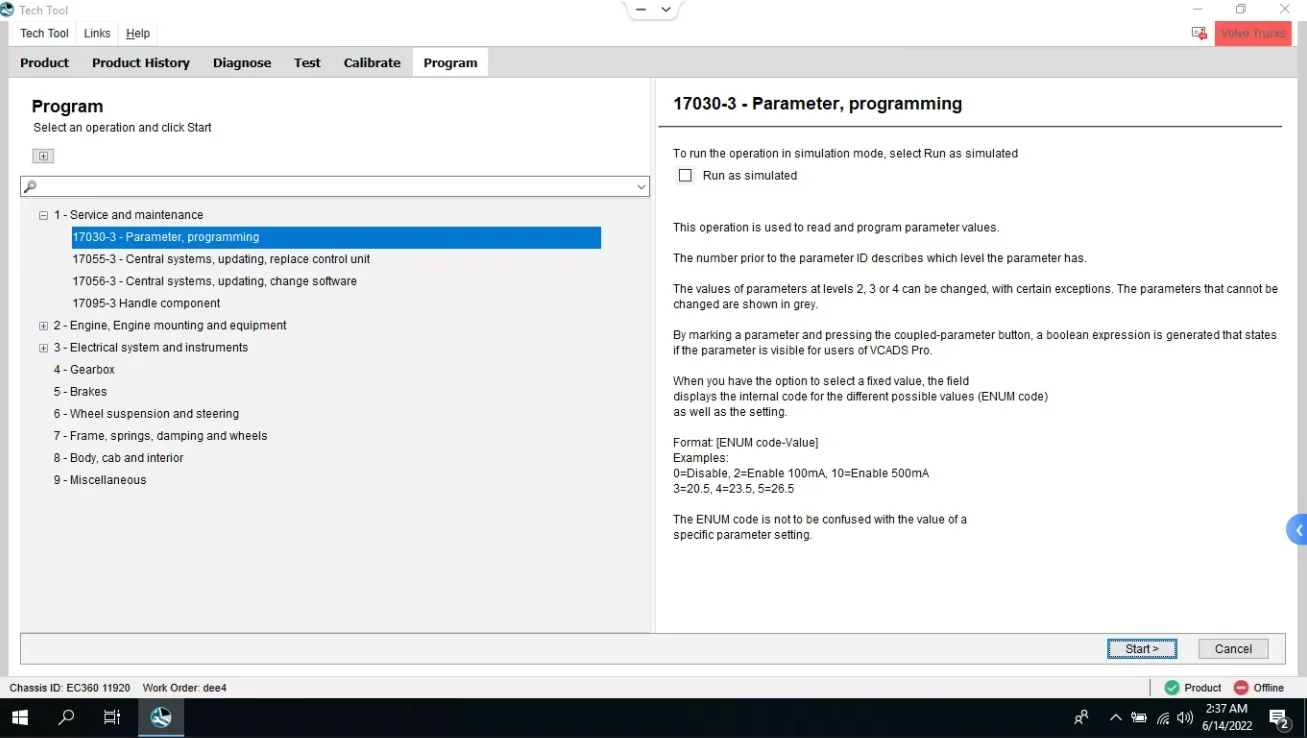Click the Offline status indicator icon
The image size is (1307, 738).
point(1241,687)
